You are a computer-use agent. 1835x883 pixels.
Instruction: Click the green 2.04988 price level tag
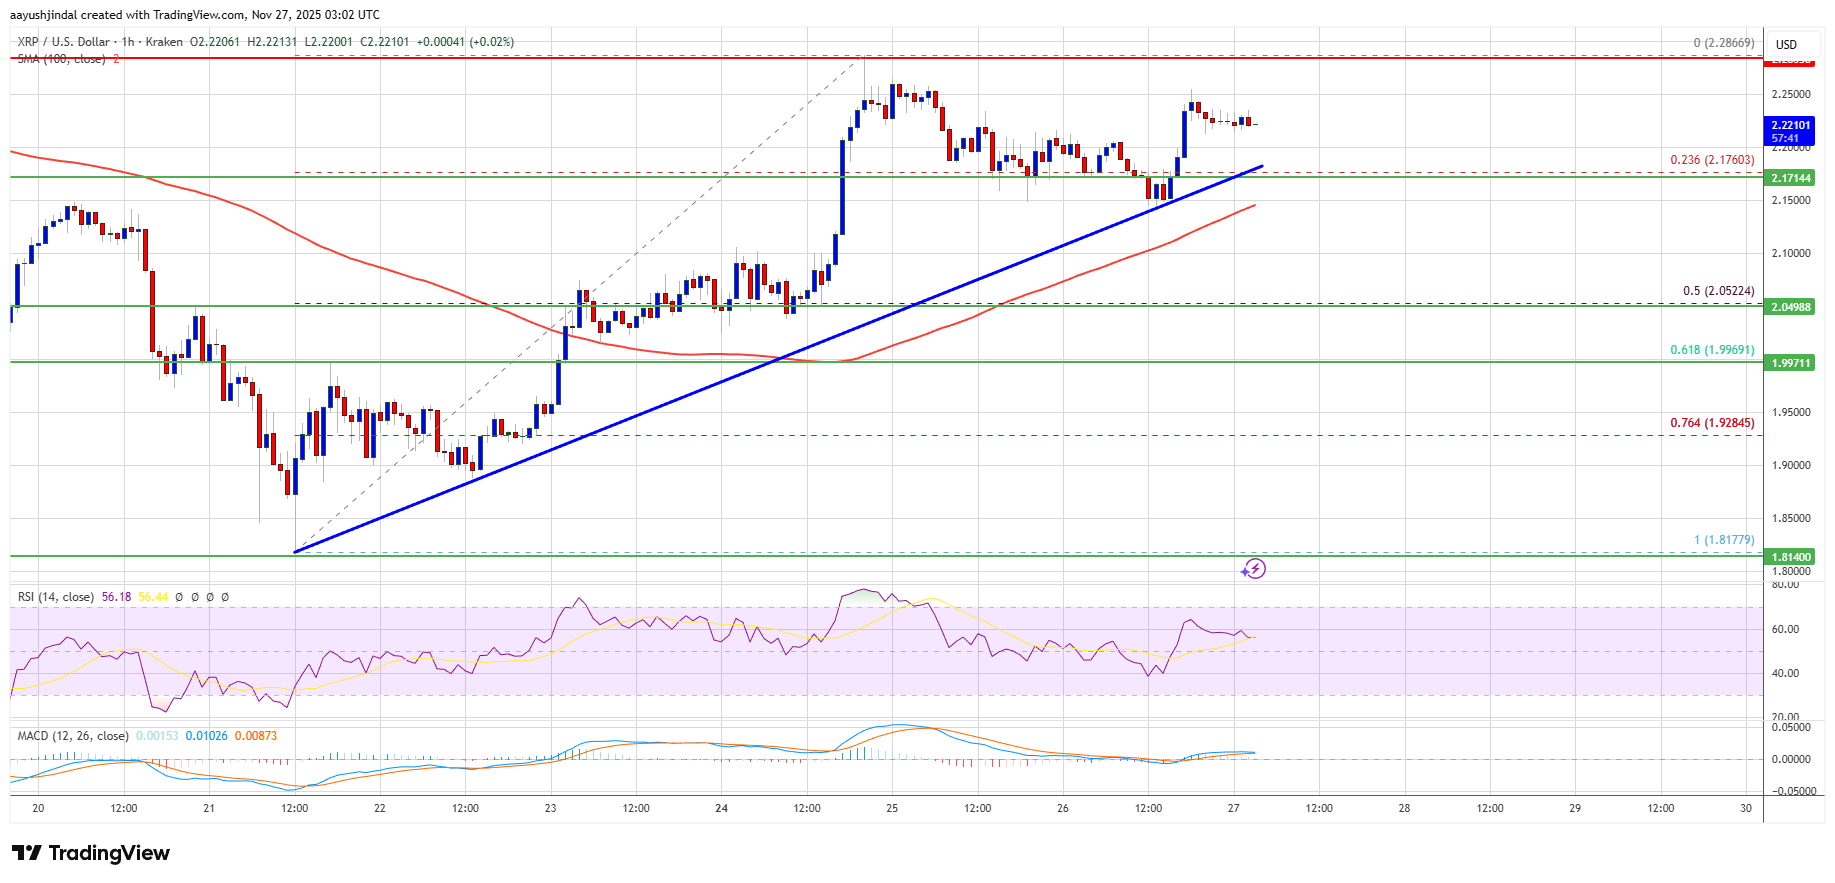tap(1791, 307)
